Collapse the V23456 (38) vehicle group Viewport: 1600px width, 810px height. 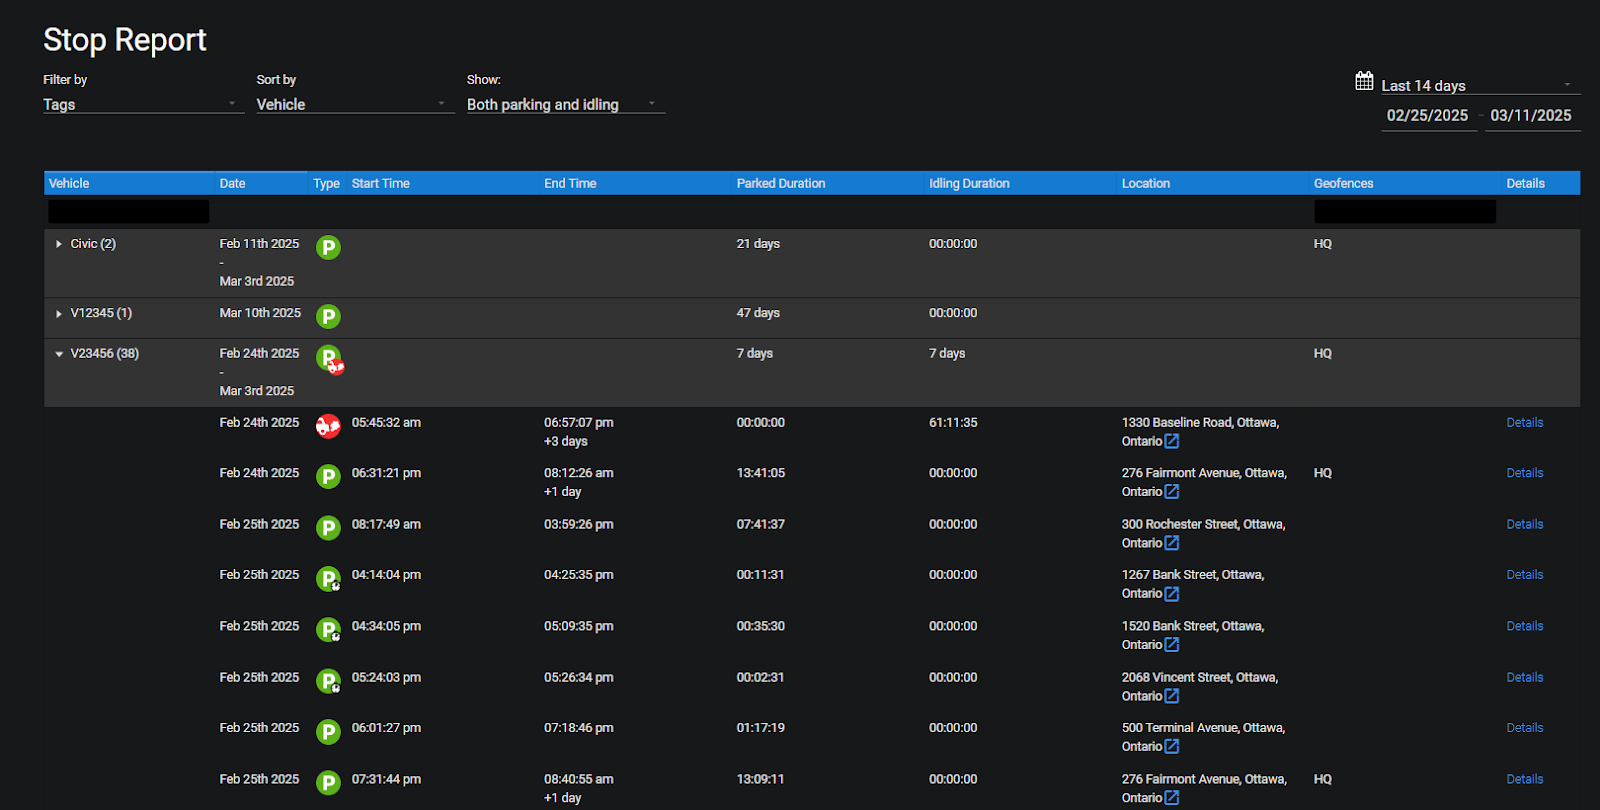click(x=59, y=354)
